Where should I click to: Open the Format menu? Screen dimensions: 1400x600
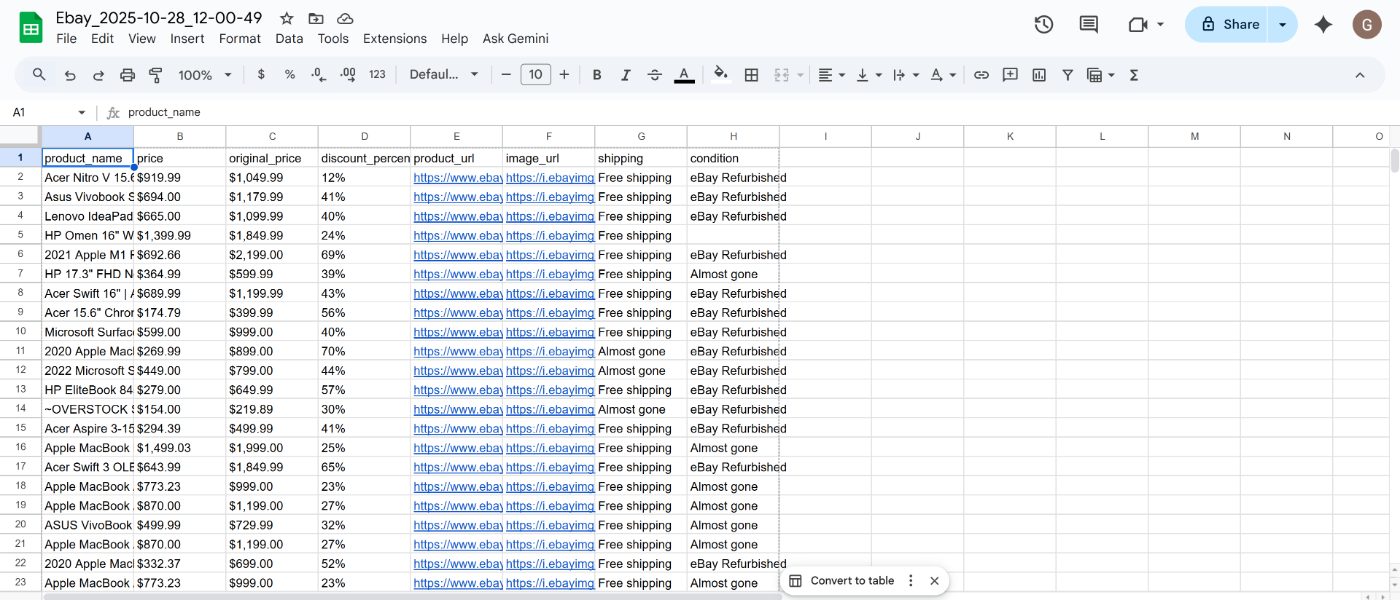click(240, 38)
